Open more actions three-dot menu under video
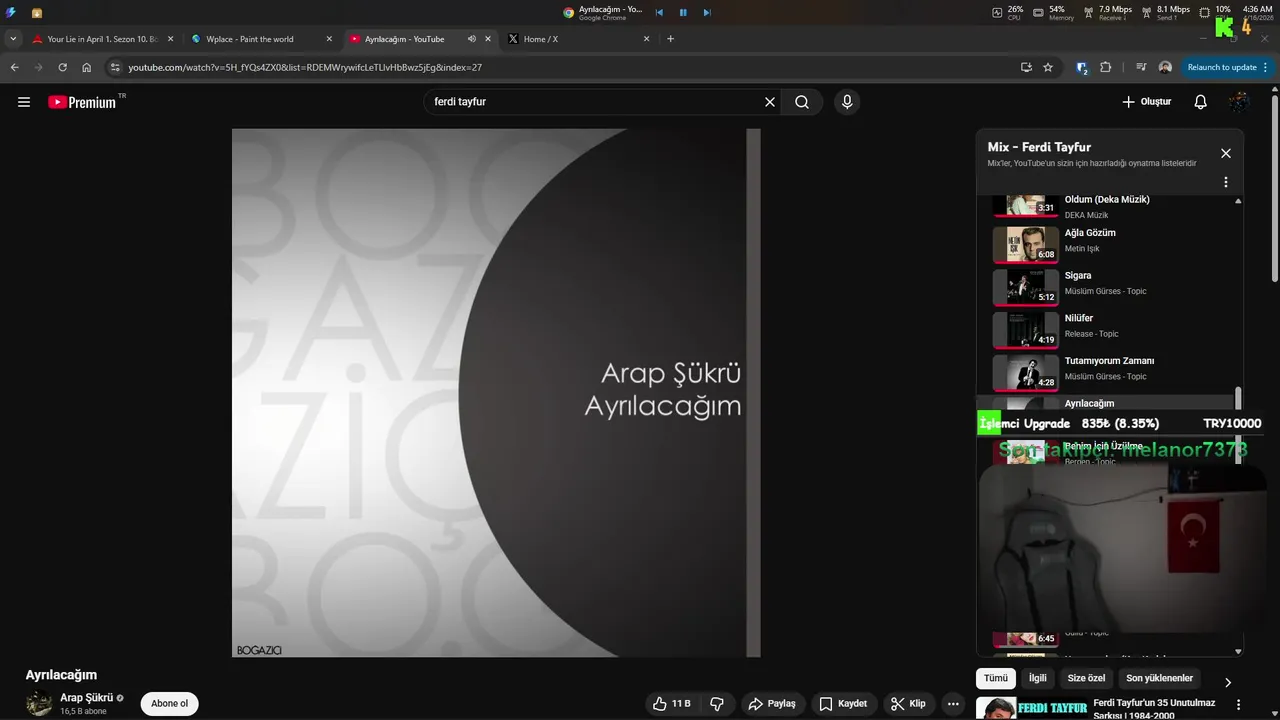 point(953,704)
